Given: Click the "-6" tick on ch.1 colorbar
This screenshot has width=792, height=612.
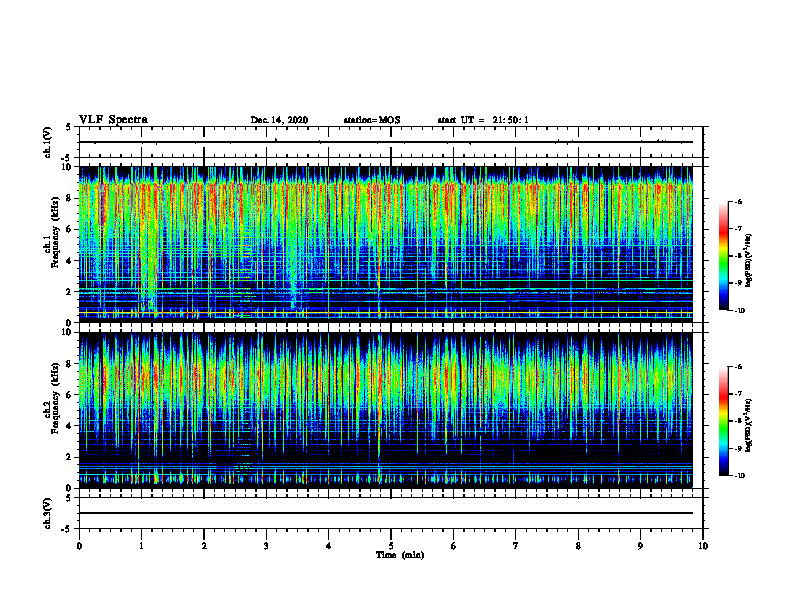Looking at the screenshot, I should tap(738, 201).
